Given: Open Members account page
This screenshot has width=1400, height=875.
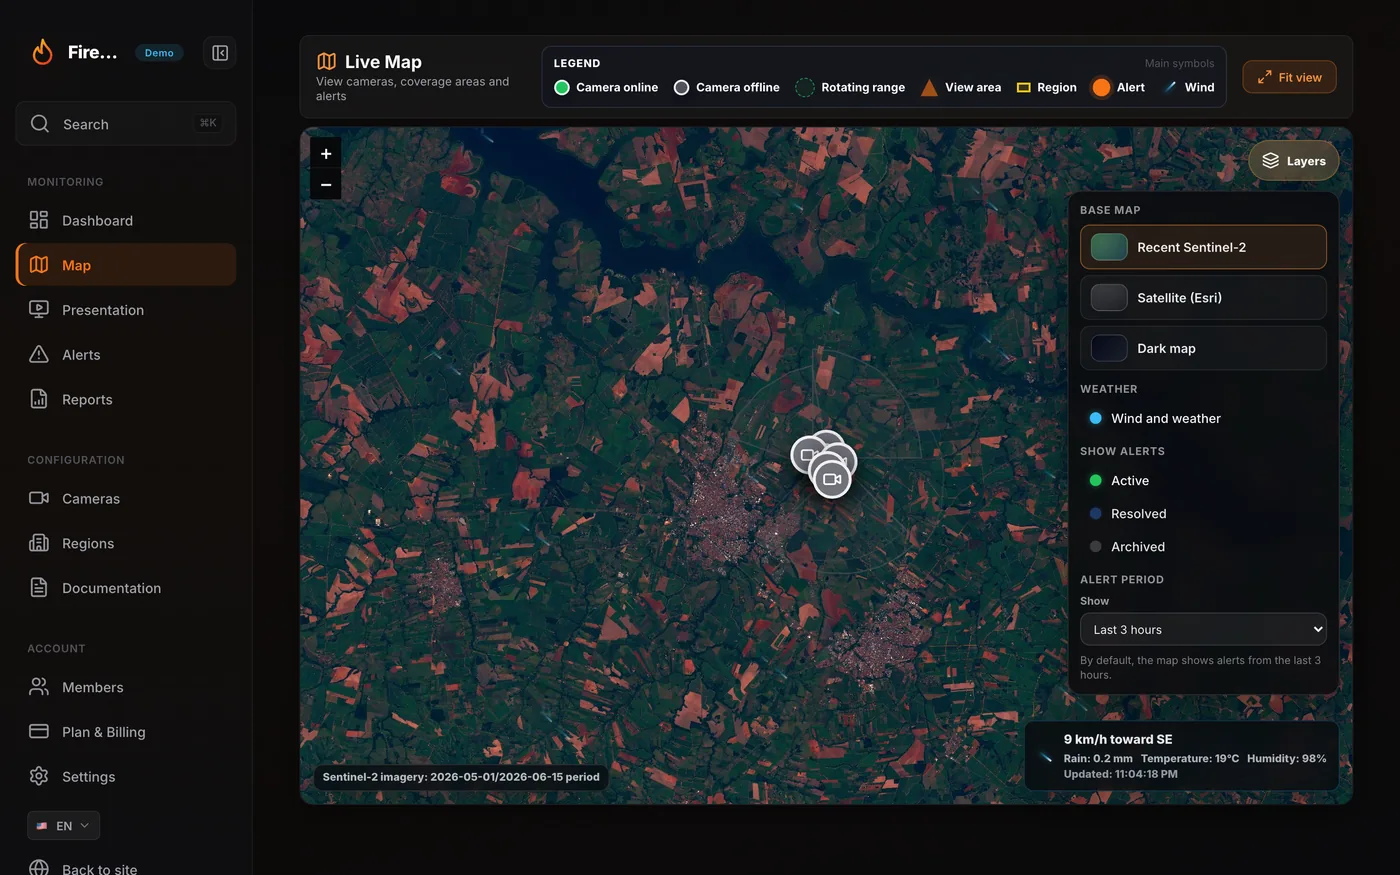Looking at the screenshot, I should [126, 687].
